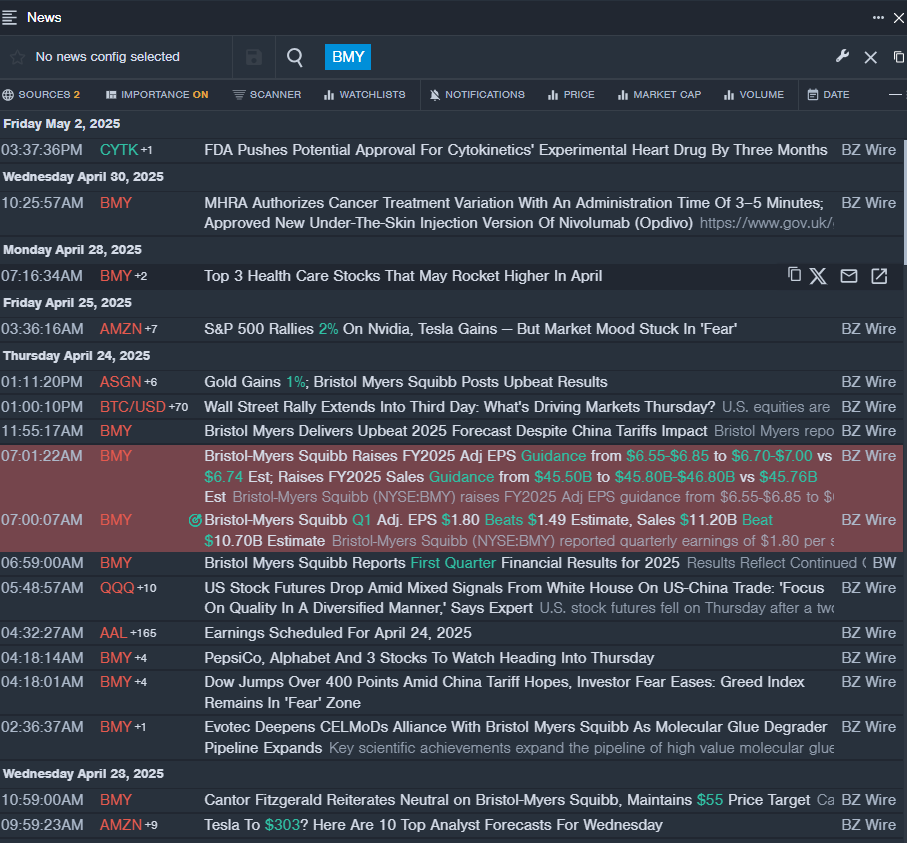Open the Cantor Fitzgerald Reiterates Neutral headline
This screenshot has height=843, width=907.
507,800
